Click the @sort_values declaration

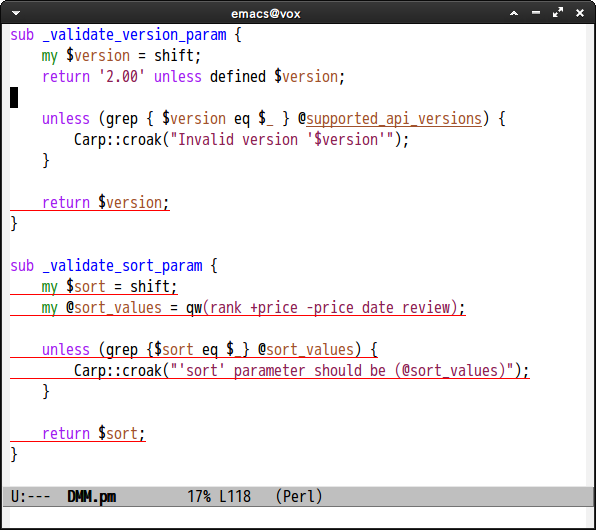tap(114, 308)
